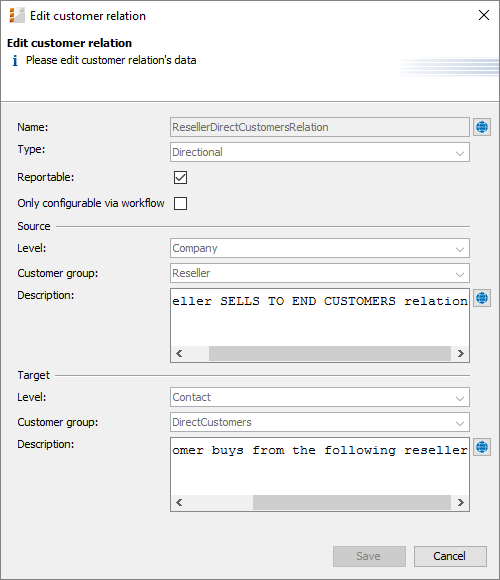This screenshot has width=500, height=580.
Task: Uncheck the Reportable checkbox
Action: click(x=180, y=178)
